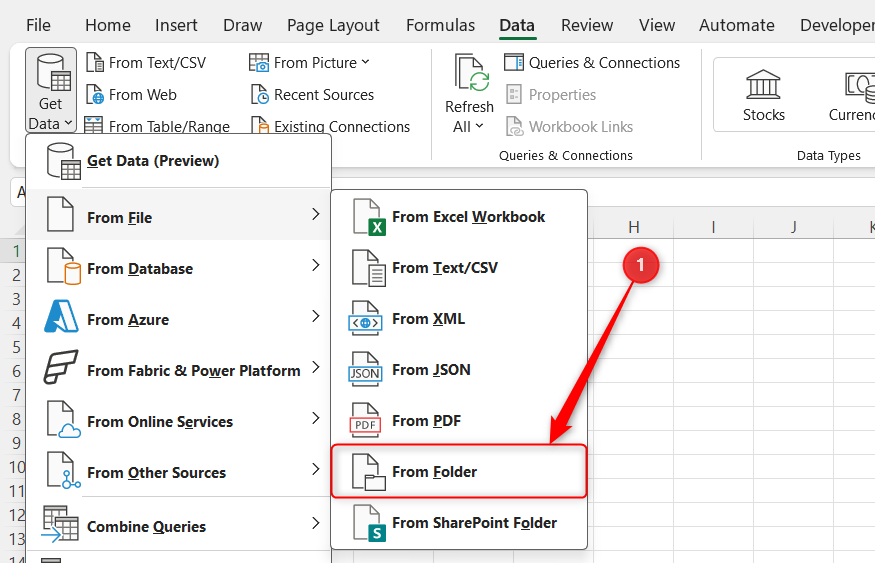Expand the From Other Sources chevron
Viewport: 875px width, 563px height.
tap(315, 469)
